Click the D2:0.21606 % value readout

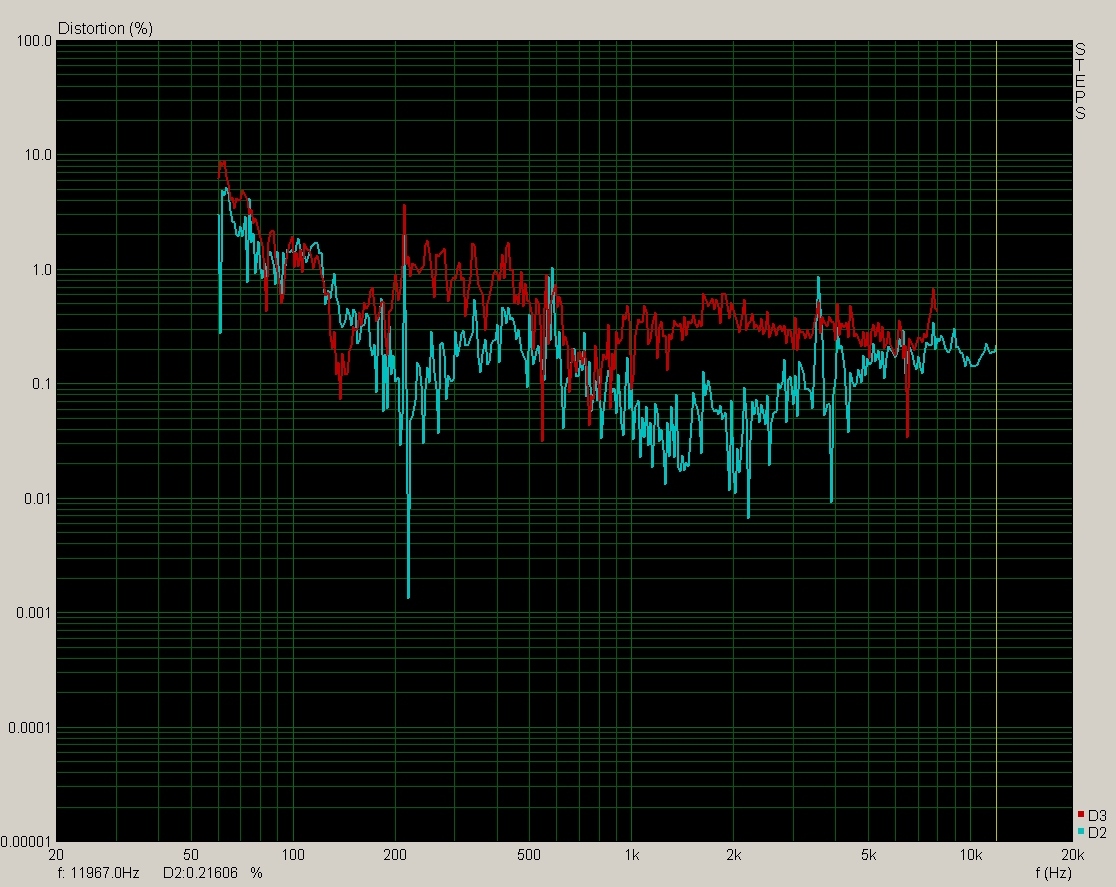click(x=213, y=873)
